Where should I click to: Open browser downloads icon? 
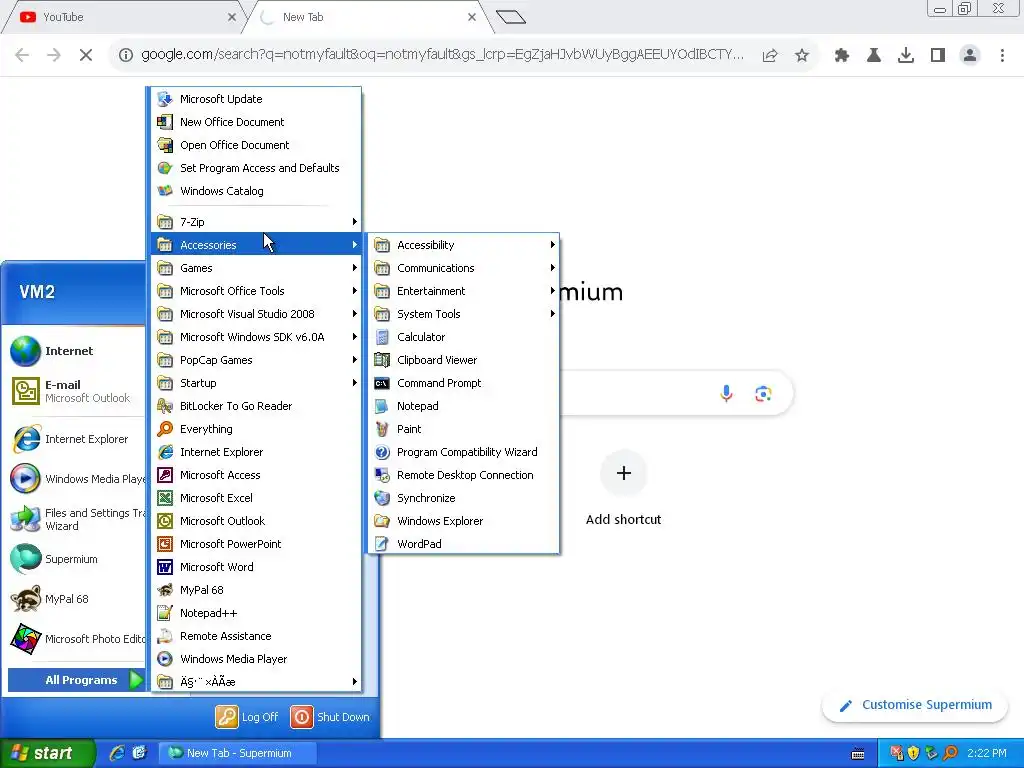coord(906,56)
